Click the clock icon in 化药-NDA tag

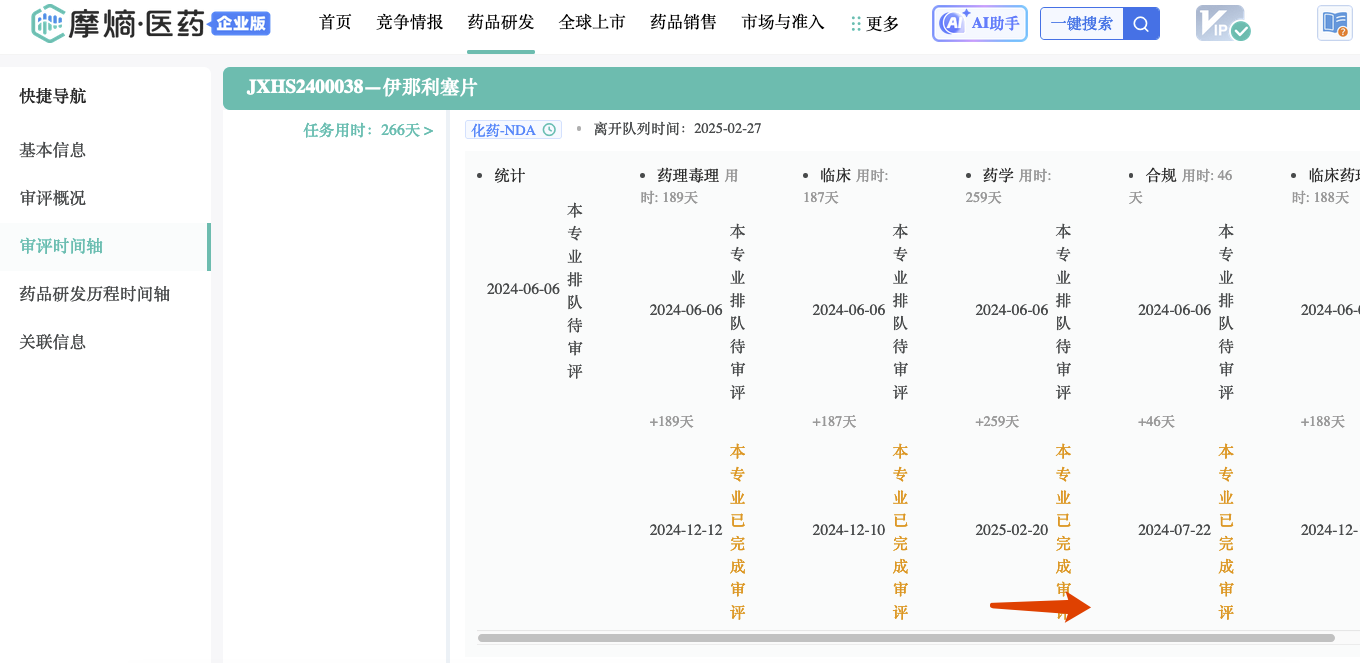[548, 130]
